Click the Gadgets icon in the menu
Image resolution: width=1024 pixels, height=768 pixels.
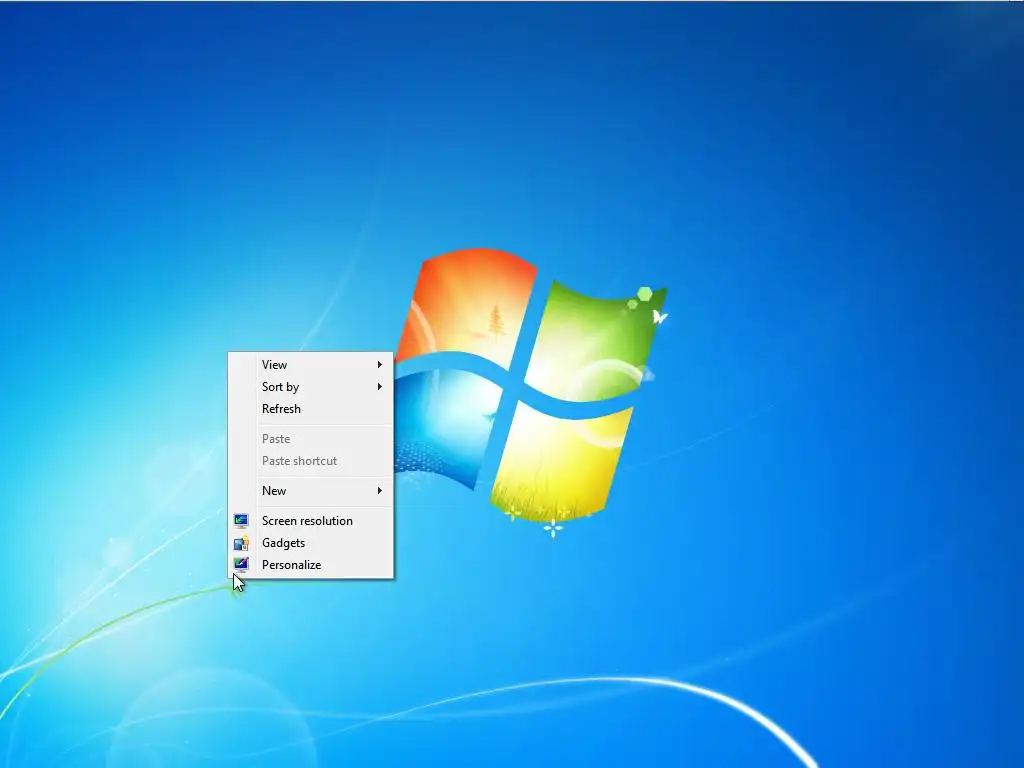coord(241,543)
